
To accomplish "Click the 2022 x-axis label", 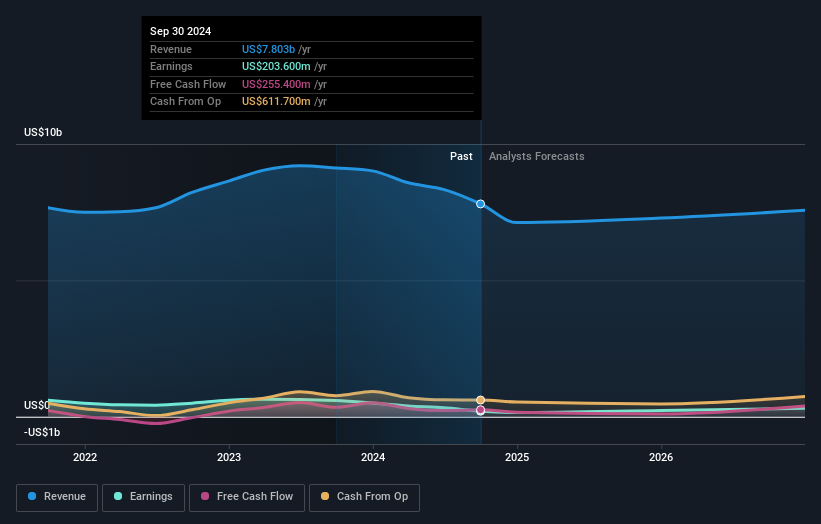I will 85,457.
